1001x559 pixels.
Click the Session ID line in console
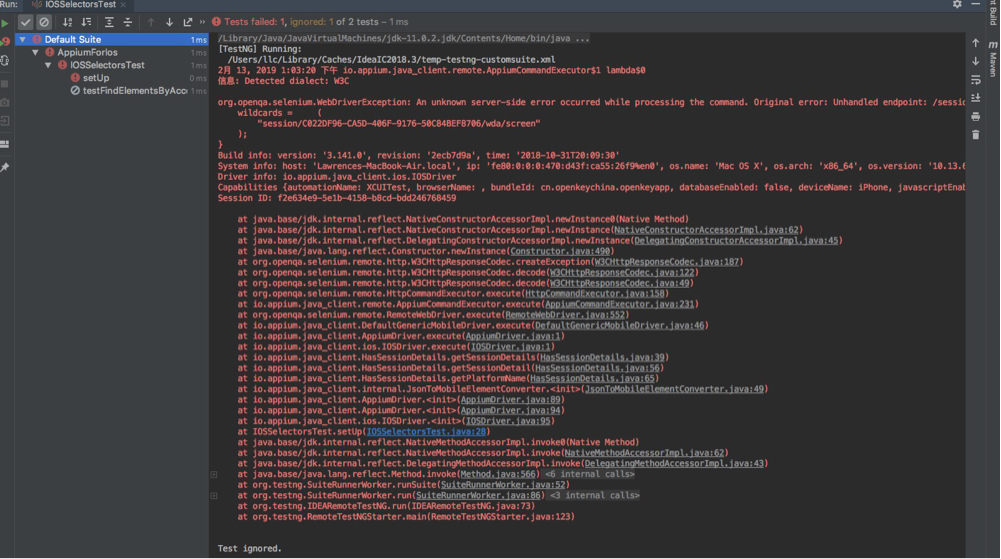tap(336, 198)
